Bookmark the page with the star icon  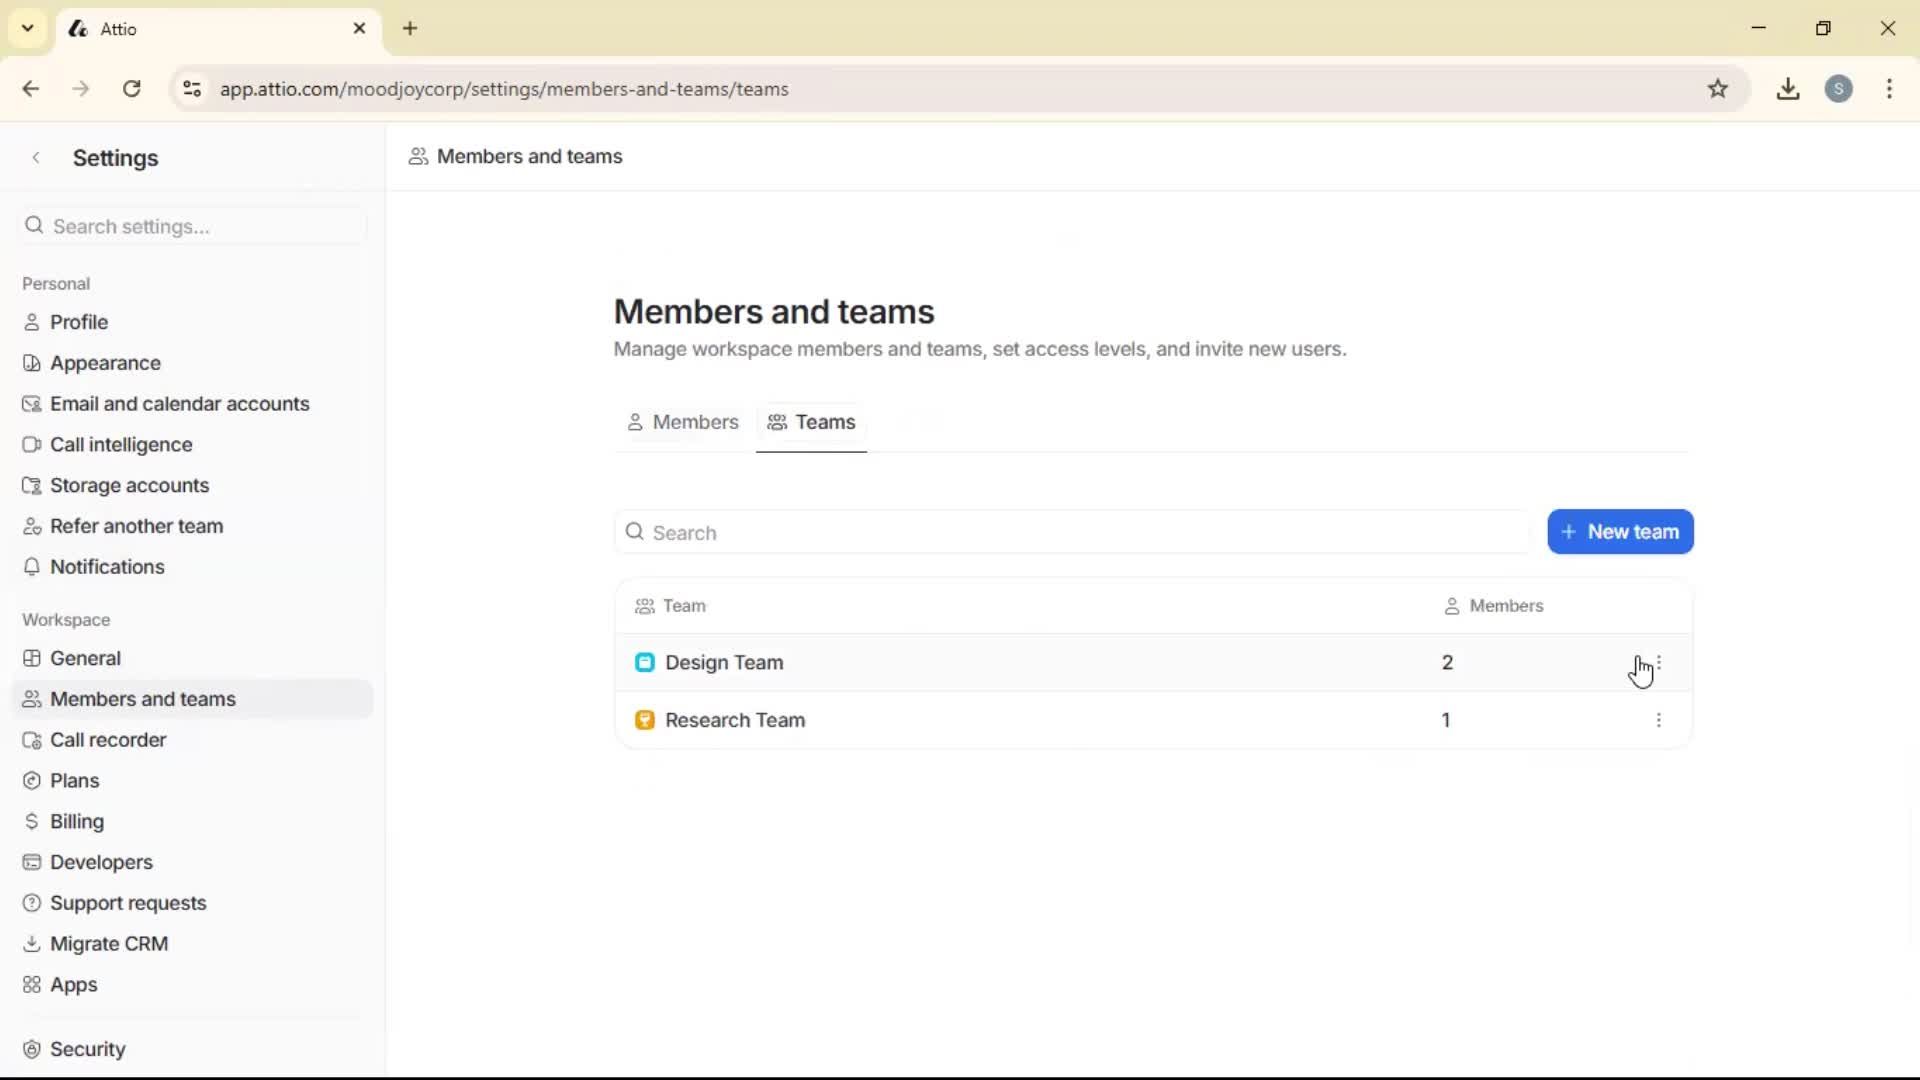pyautogui.click(x=1719, y=88)
